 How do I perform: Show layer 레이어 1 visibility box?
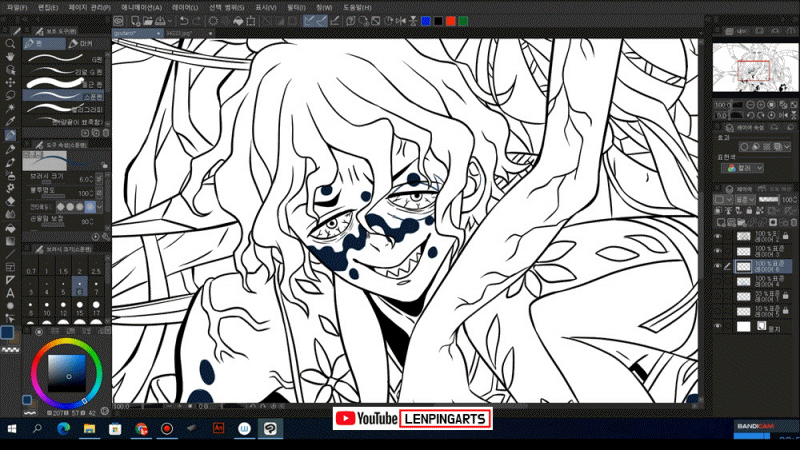pos(718,296)
